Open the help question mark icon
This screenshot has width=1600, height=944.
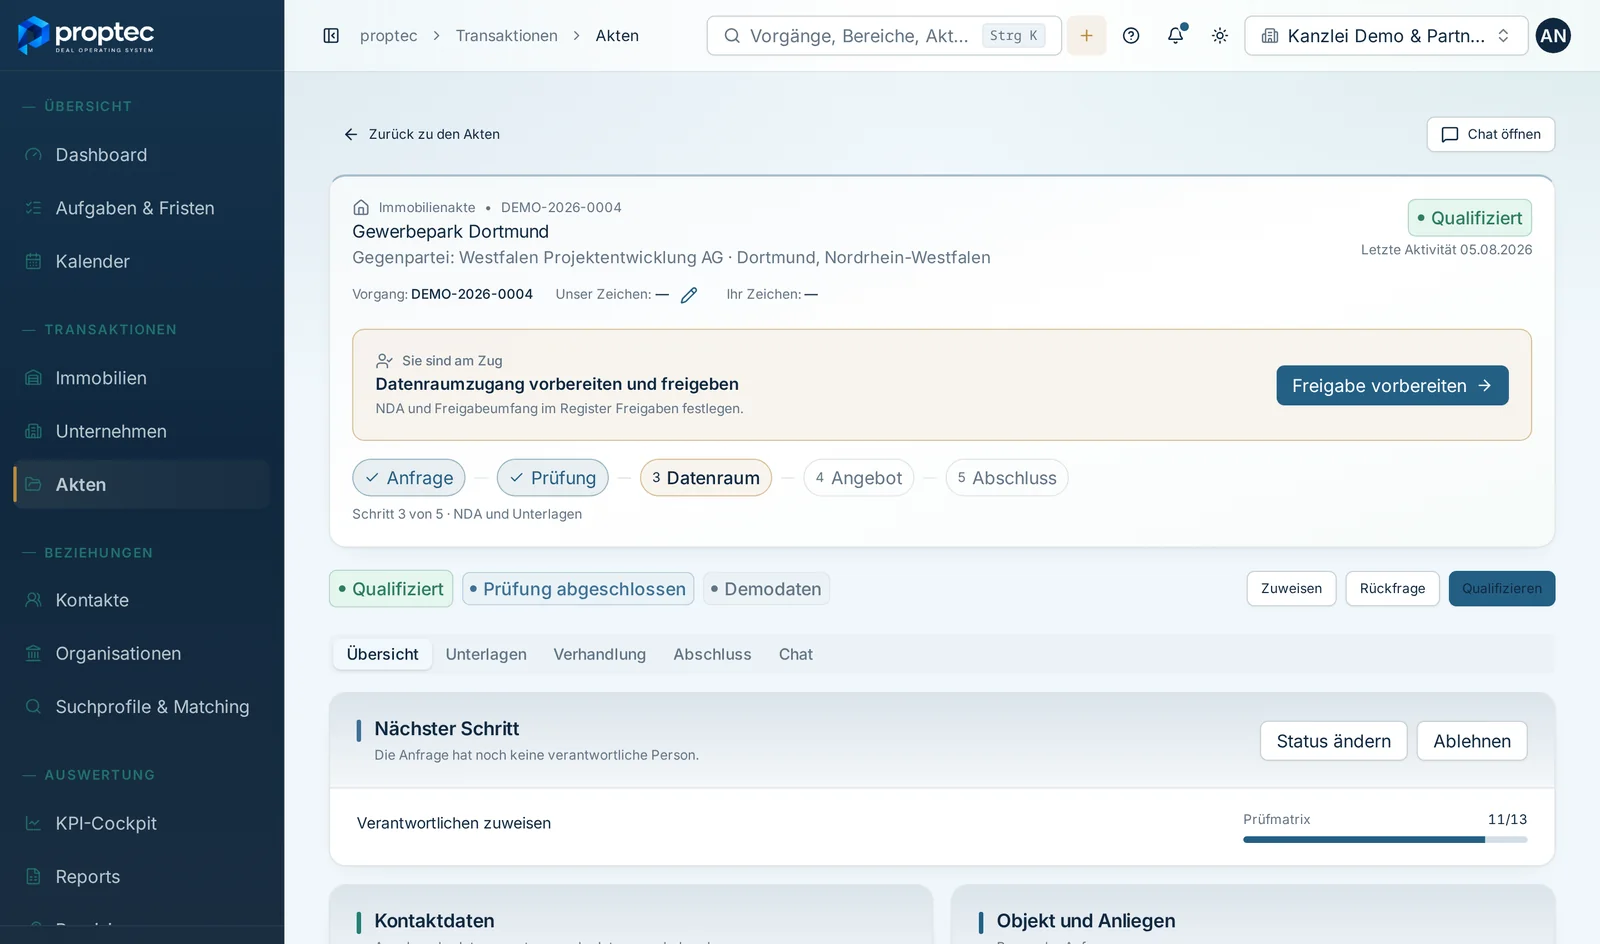(x=1131, y=36)
